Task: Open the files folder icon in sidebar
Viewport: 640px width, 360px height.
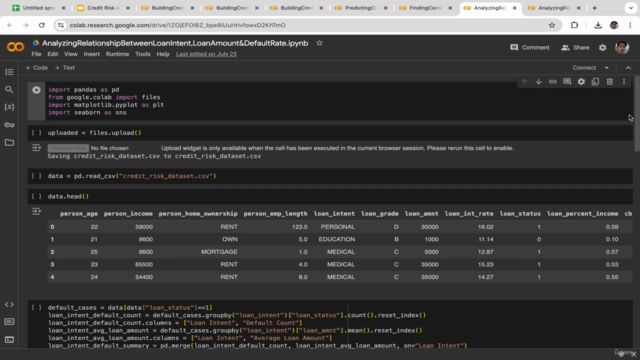Action: click(x=9, y=142)
